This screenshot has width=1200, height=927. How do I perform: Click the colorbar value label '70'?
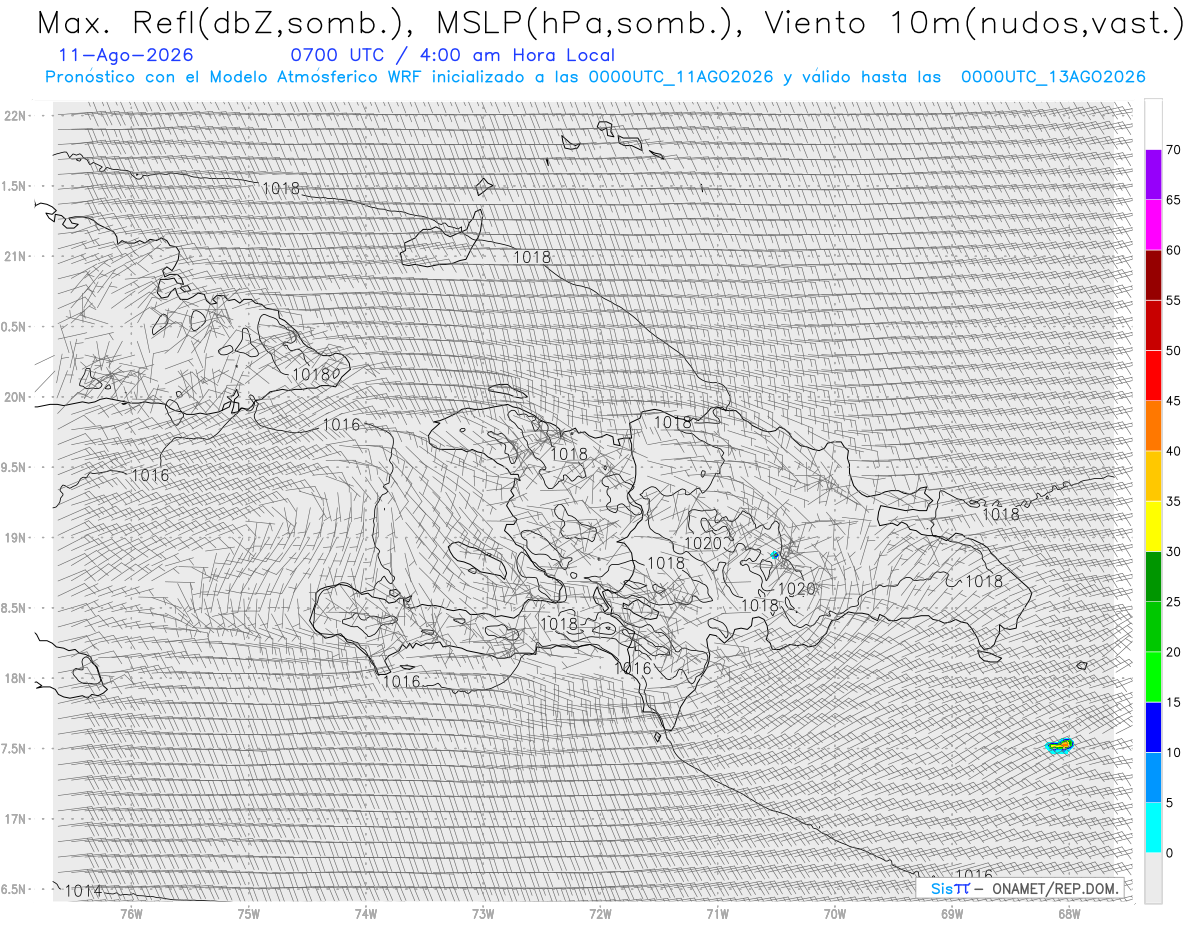1174,150
